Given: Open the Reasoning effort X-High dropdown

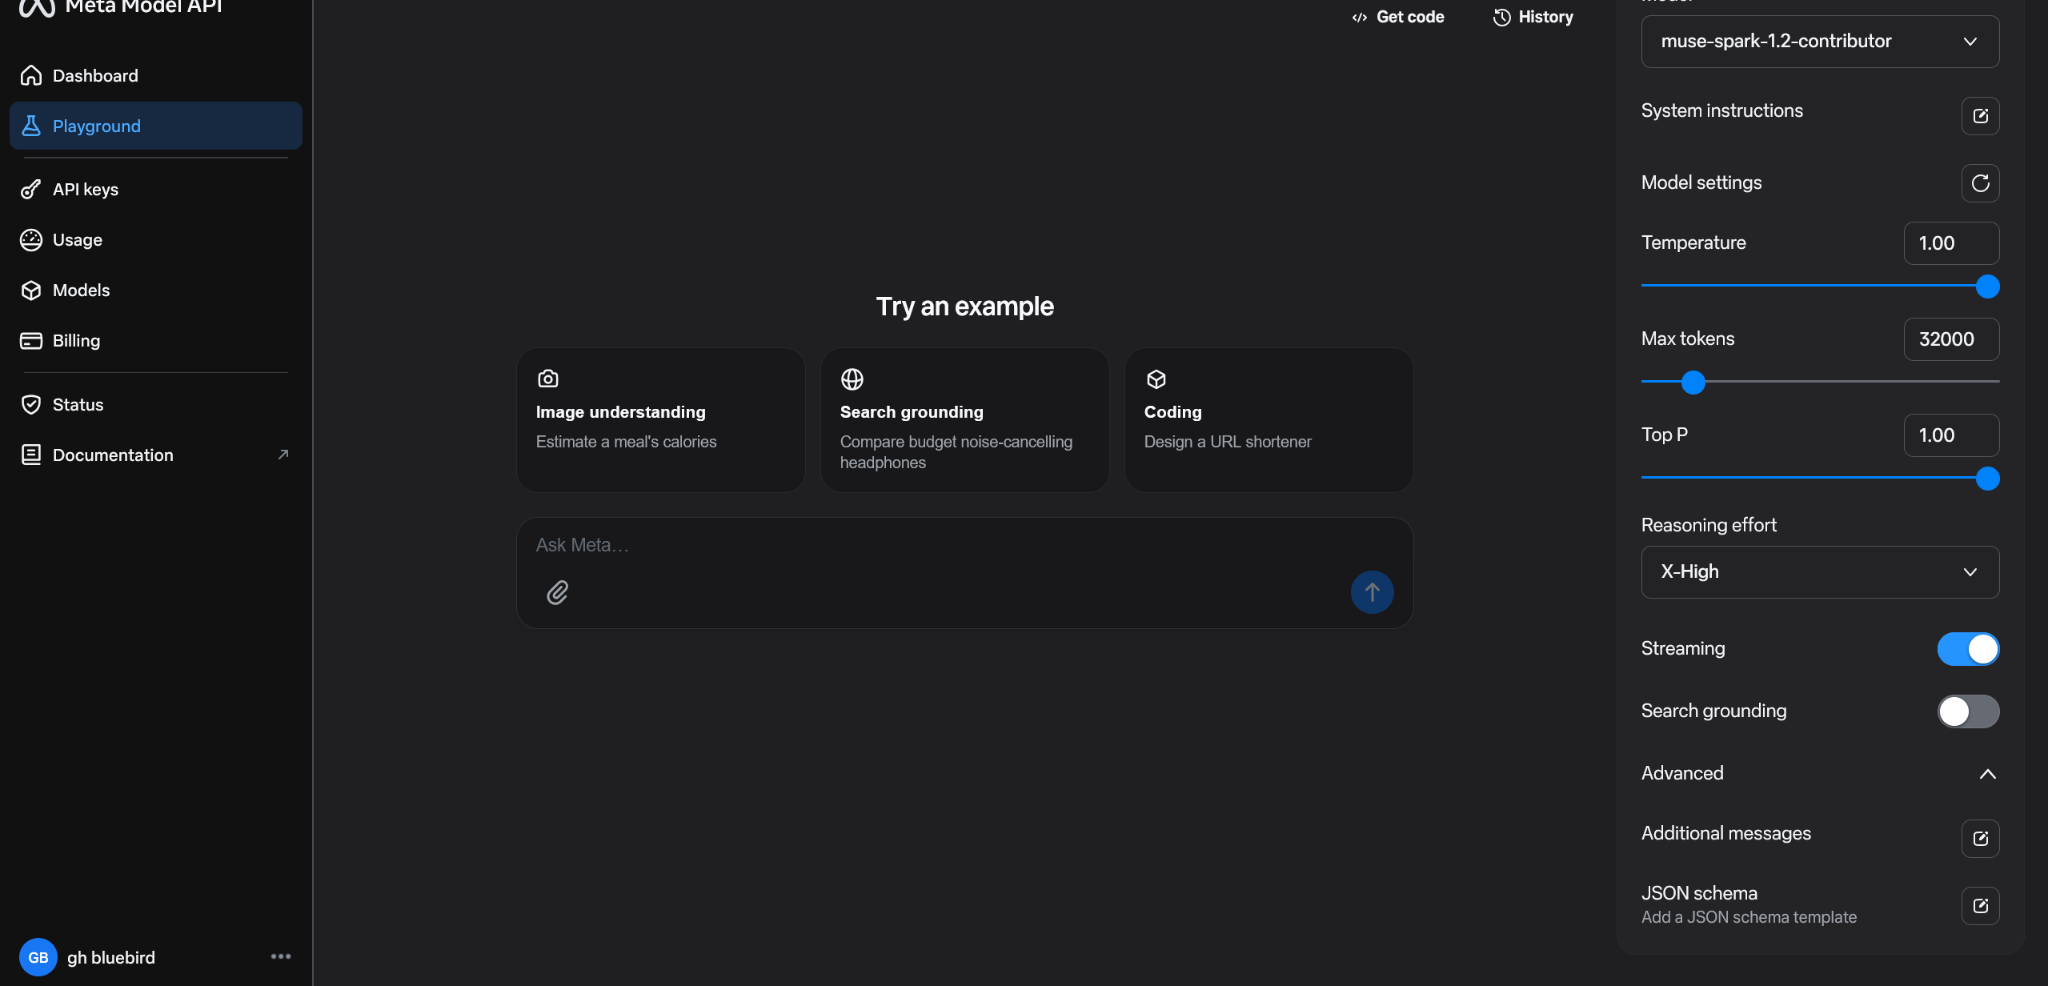Looking at the screenshot, I should (1820, 572).
